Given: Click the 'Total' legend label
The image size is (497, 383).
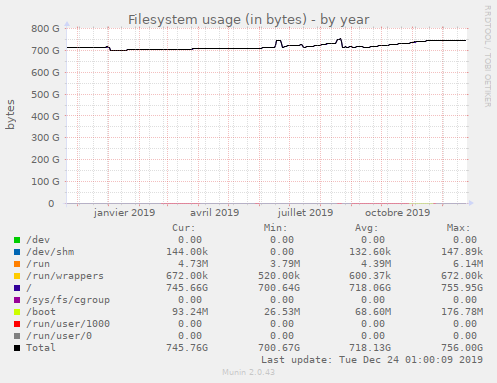Looking at the screenshot, I should [41, 348].
